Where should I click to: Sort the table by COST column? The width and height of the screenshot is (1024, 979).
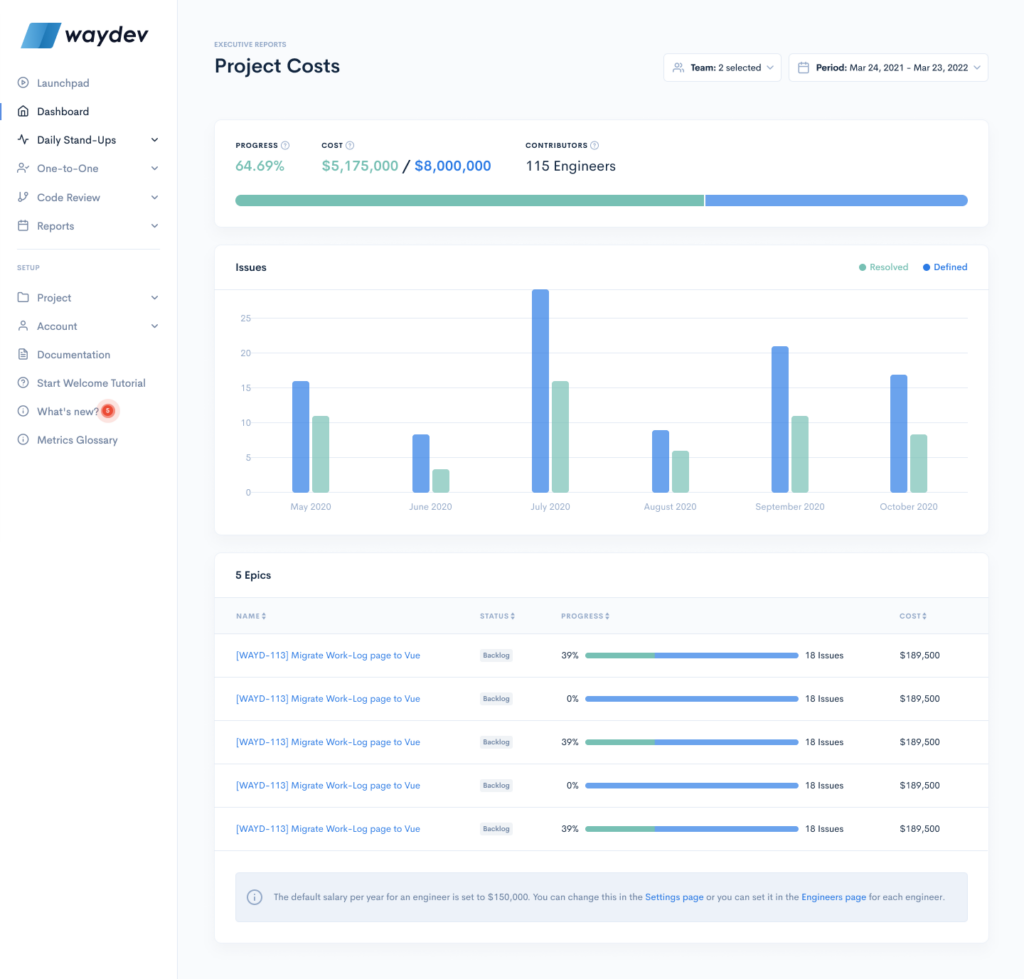pyautogui.click(x=912, y=616)
